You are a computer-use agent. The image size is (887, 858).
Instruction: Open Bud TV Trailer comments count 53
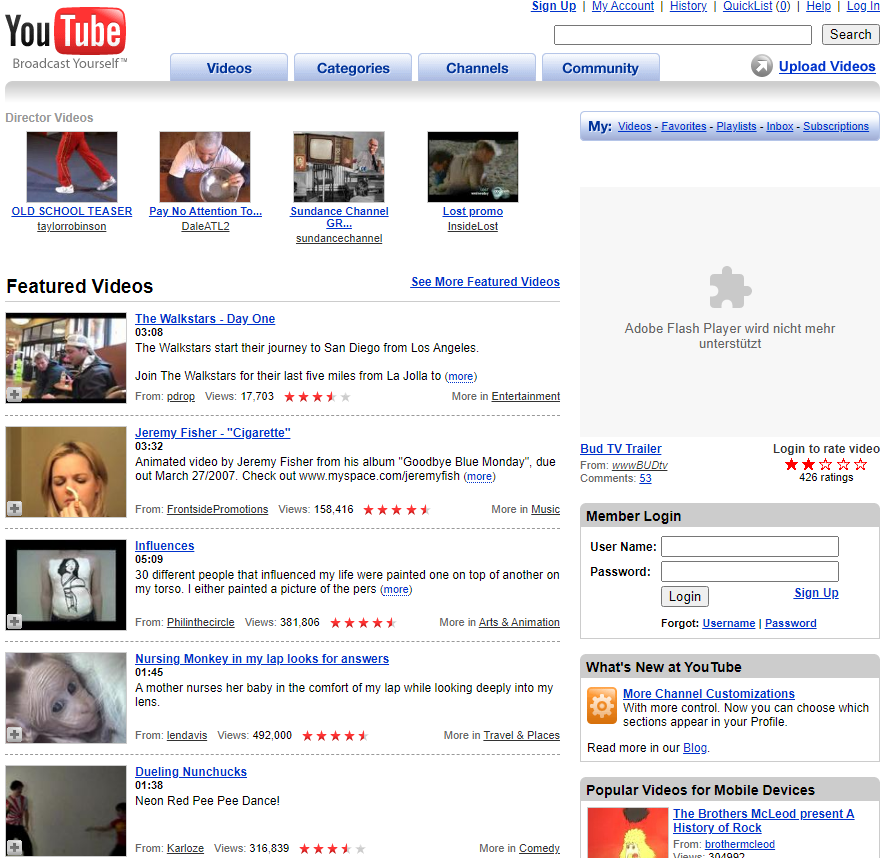click(x=645, y=478)
